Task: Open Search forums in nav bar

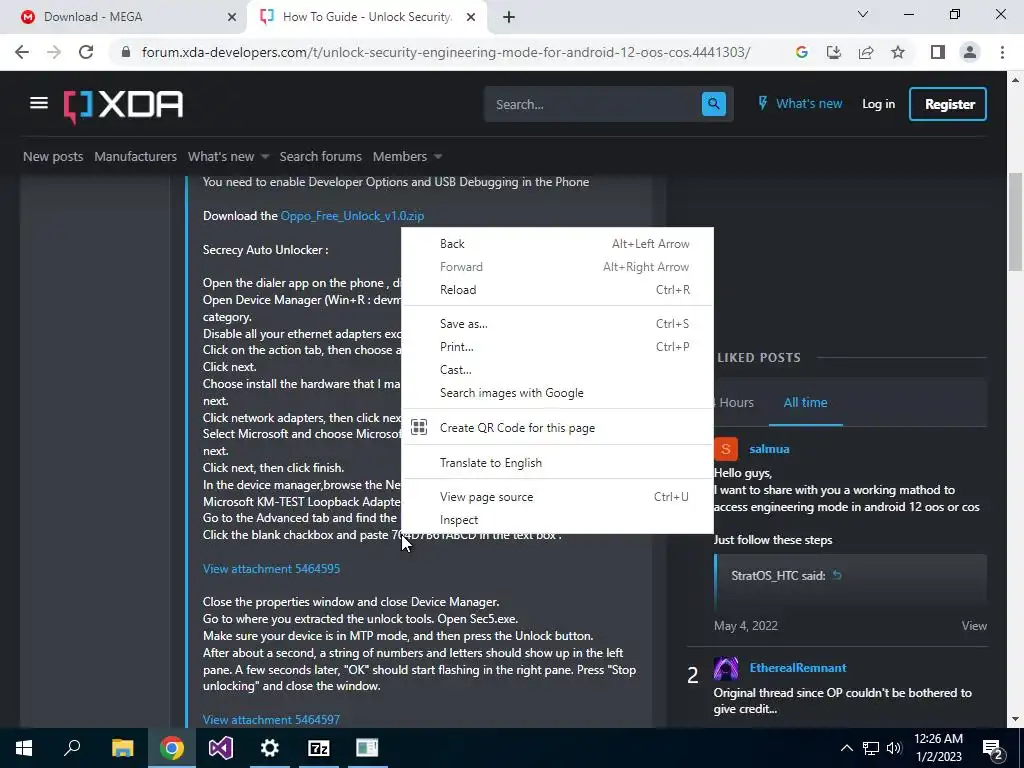Action: pyautogui.click(x=320, y=157)
